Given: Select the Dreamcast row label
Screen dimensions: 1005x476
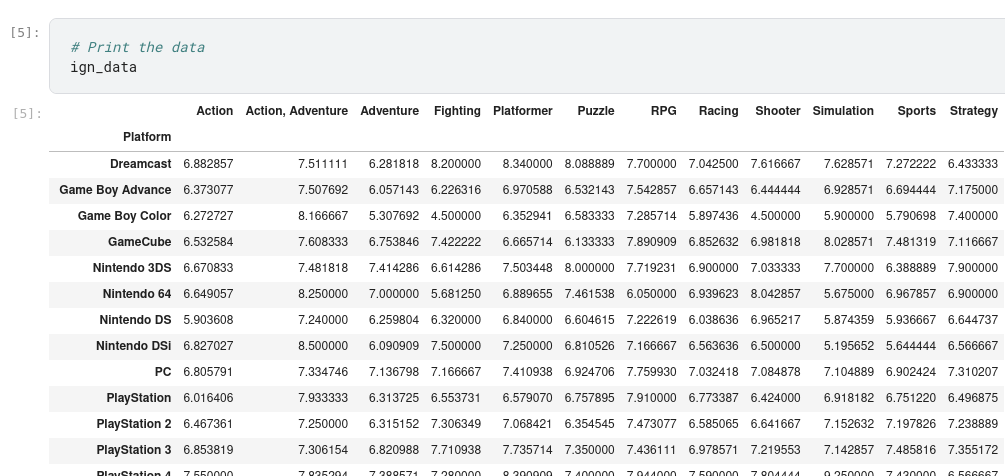Looking at the screenshot, I should [x=140, y=164].
